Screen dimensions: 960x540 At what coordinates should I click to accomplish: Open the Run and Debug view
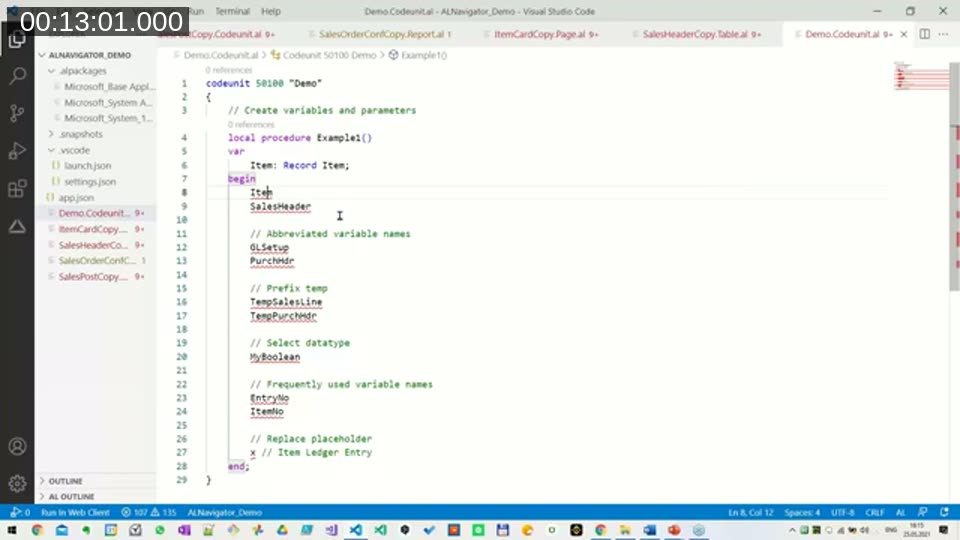17,151
